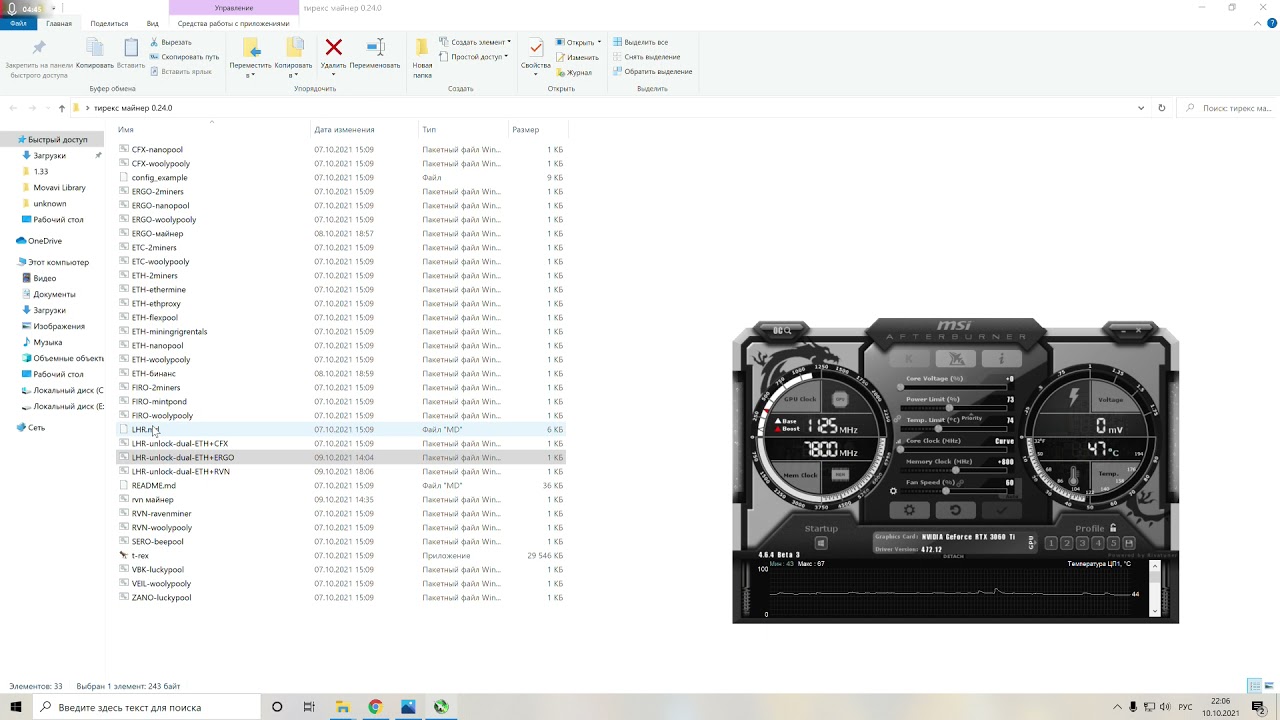Image resolution: width=1280 pixels, height=720 pixels.
Task: Select Afterburner profile slot 3
Action: [1082, 543]
